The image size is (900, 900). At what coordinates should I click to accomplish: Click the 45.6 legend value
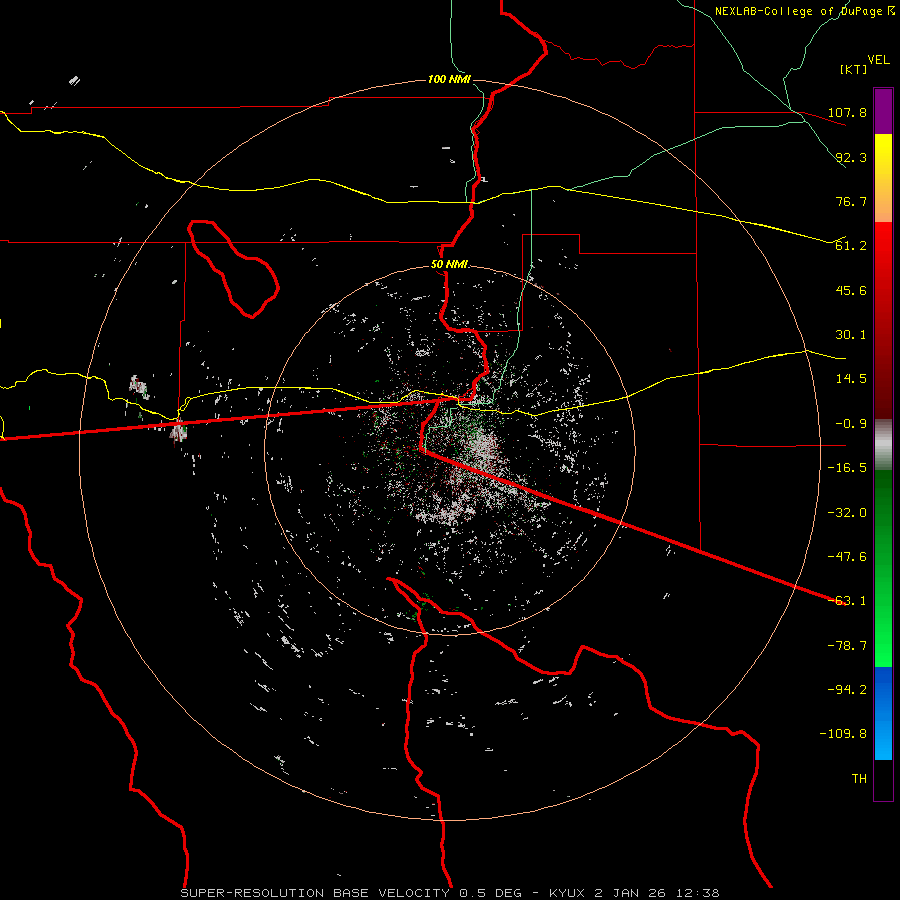(x=851, y=290)
